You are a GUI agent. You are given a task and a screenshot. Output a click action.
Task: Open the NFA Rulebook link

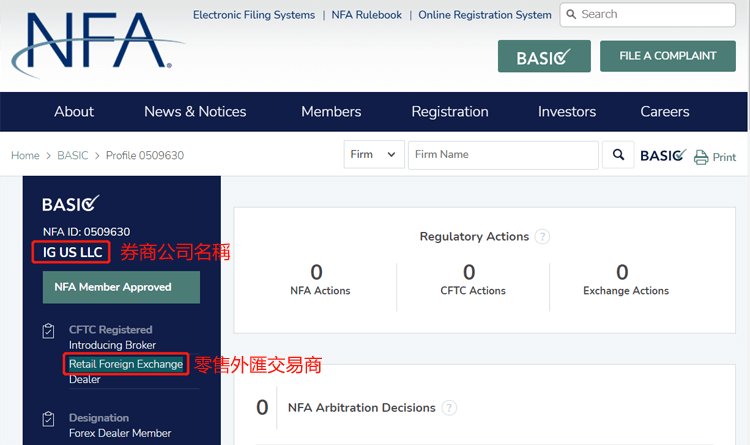pyautogui.click(x=366, y=15)
